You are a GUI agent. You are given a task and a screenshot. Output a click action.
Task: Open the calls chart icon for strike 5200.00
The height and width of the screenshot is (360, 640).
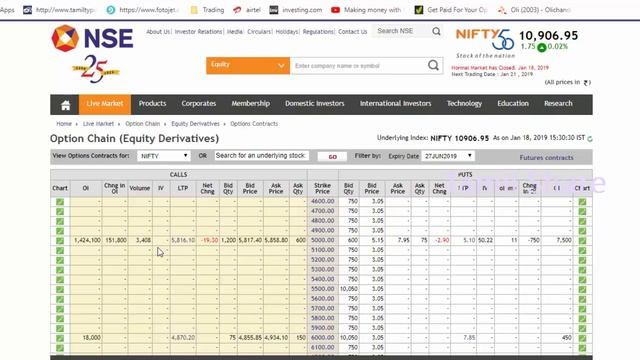60,260
